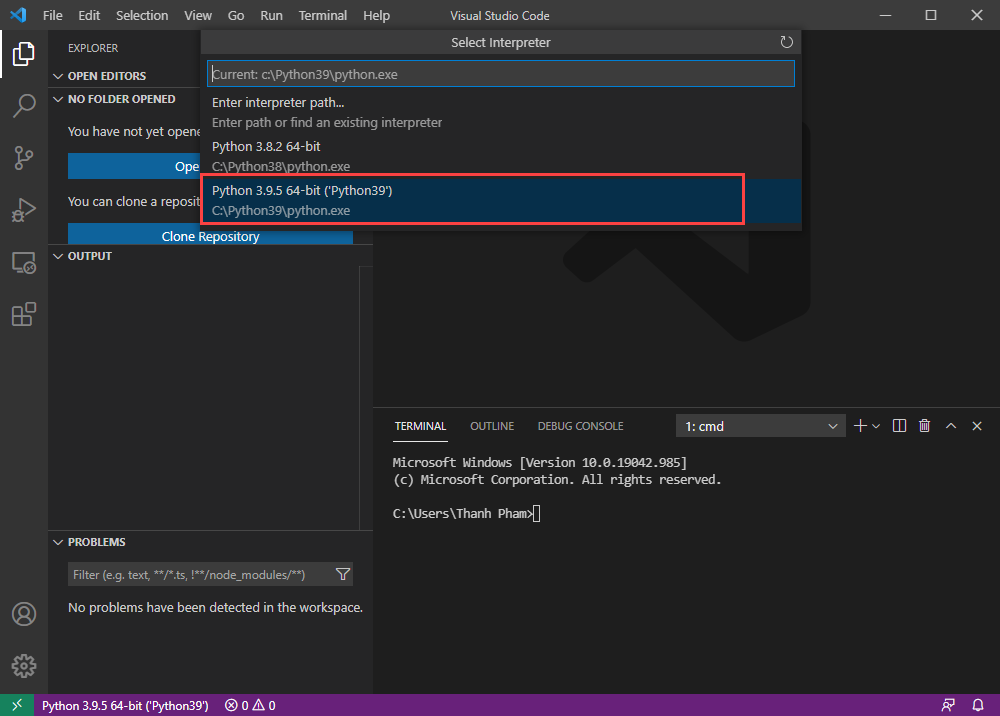This screenshot has width=1000, height=716.
Task: Switch to the Debug Console tab
Action: pyautogui.click(x=580, y=426)
